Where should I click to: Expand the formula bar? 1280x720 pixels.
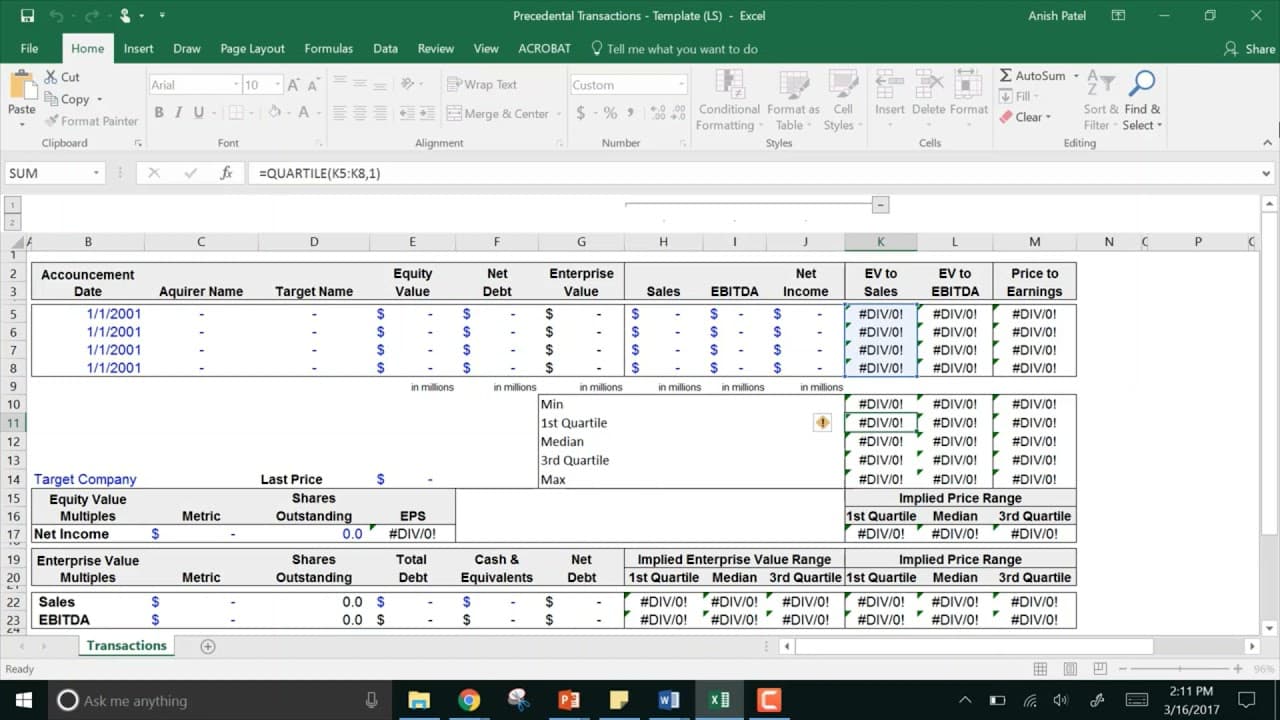tap(1266, 173)
